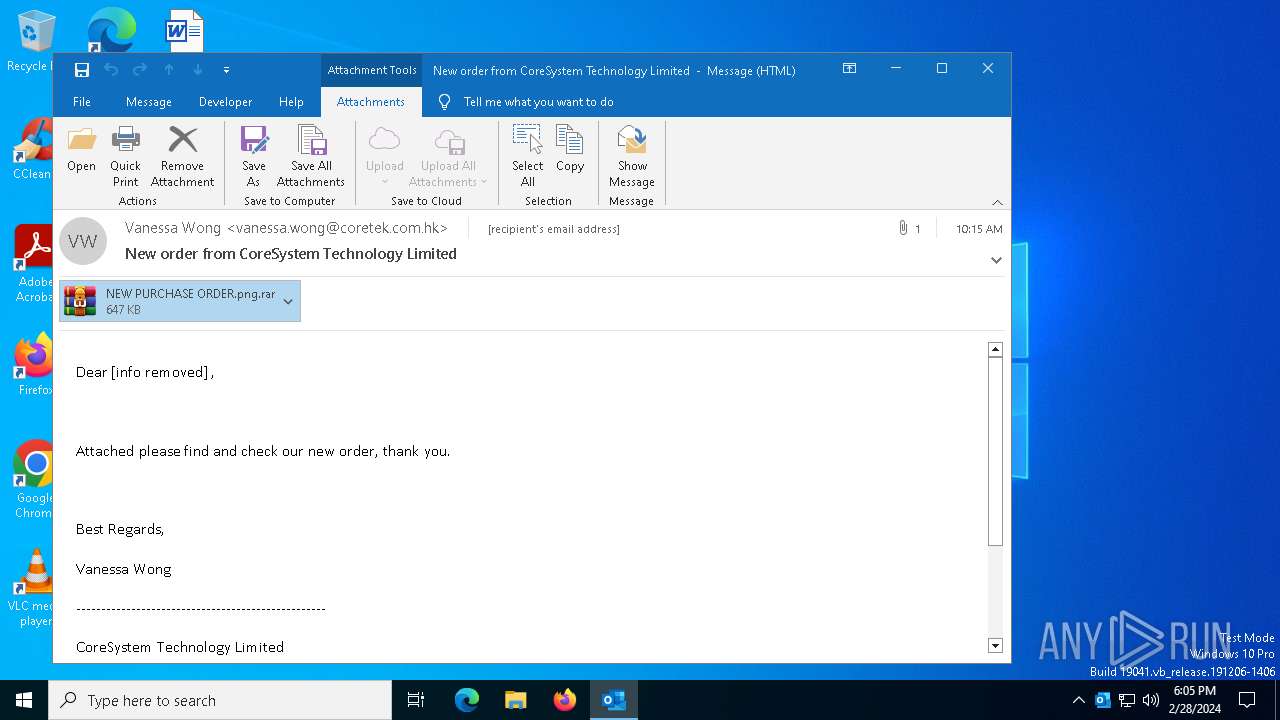The image size is (1280, 720).
Task: Open Windows Start menu
Action: point(24,700)
